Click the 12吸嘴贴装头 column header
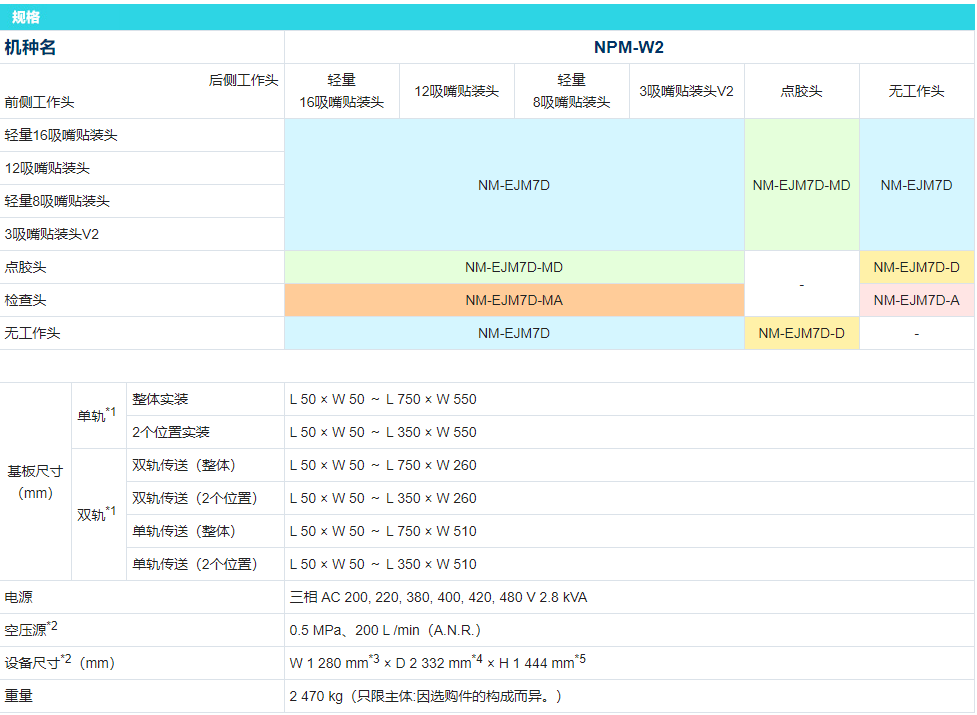 click(x=456, y=91)
